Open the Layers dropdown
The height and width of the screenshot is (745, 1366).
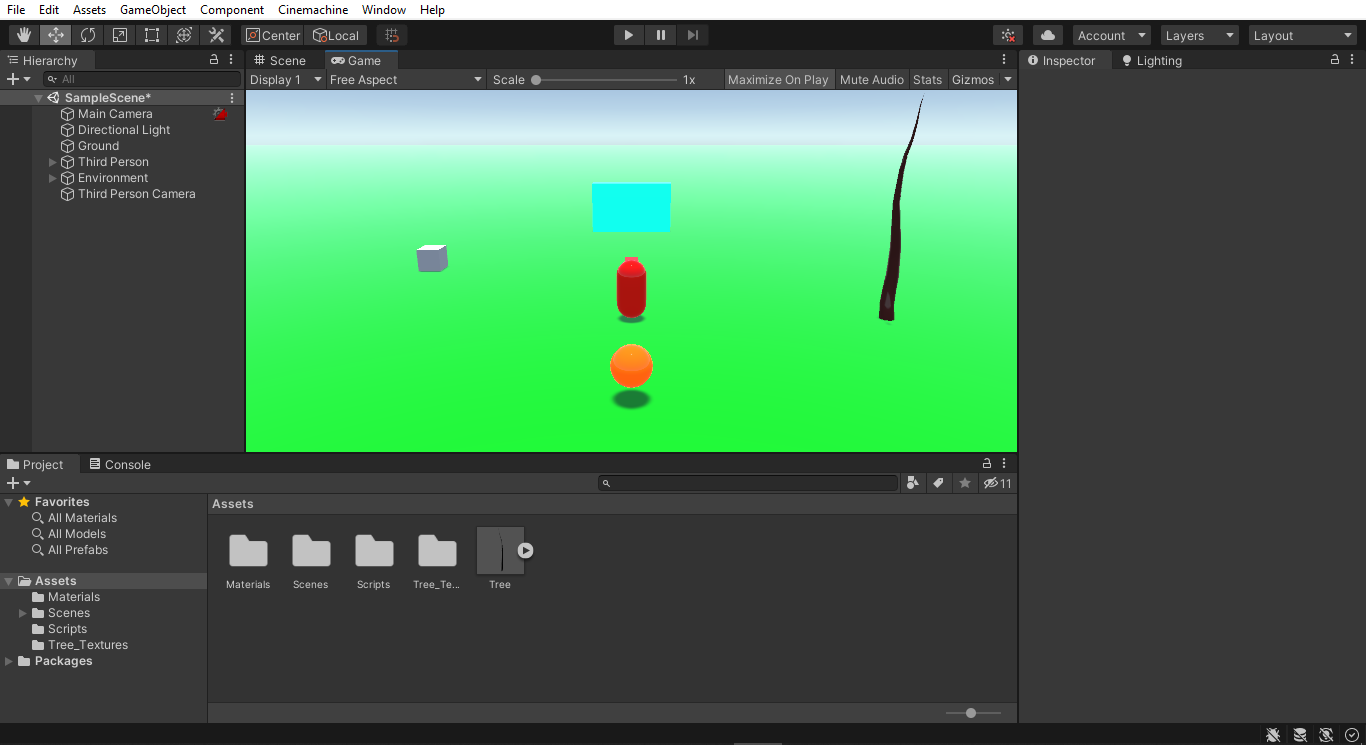point(1198,35)
